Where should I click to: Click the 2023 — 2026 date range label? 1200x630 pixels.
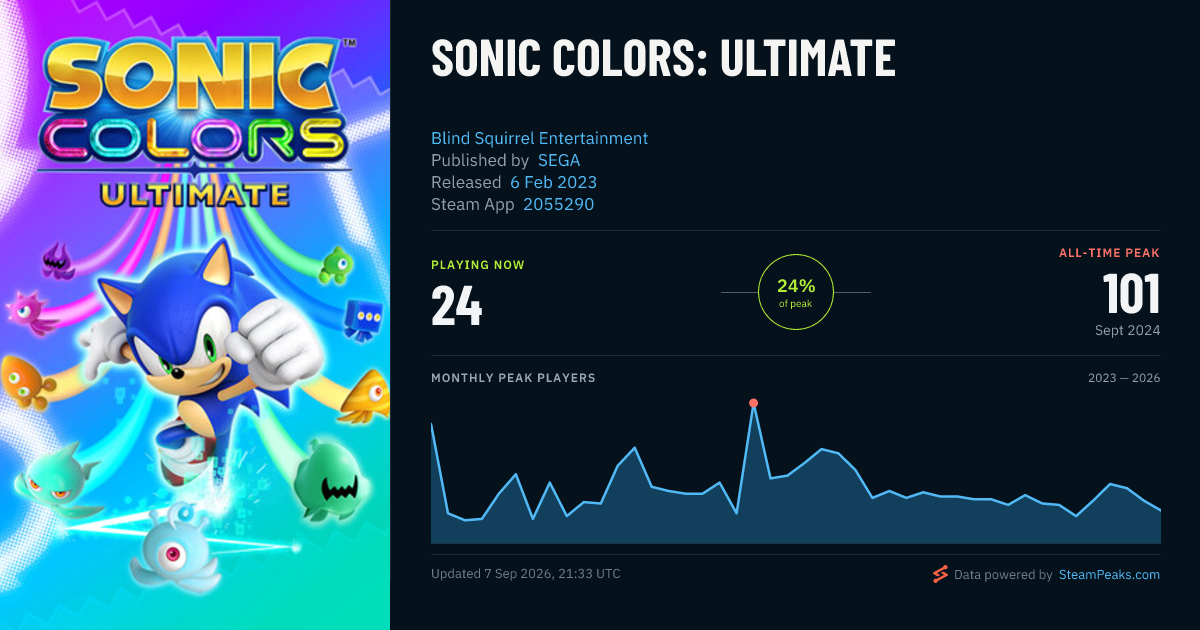click(1124, 378)
